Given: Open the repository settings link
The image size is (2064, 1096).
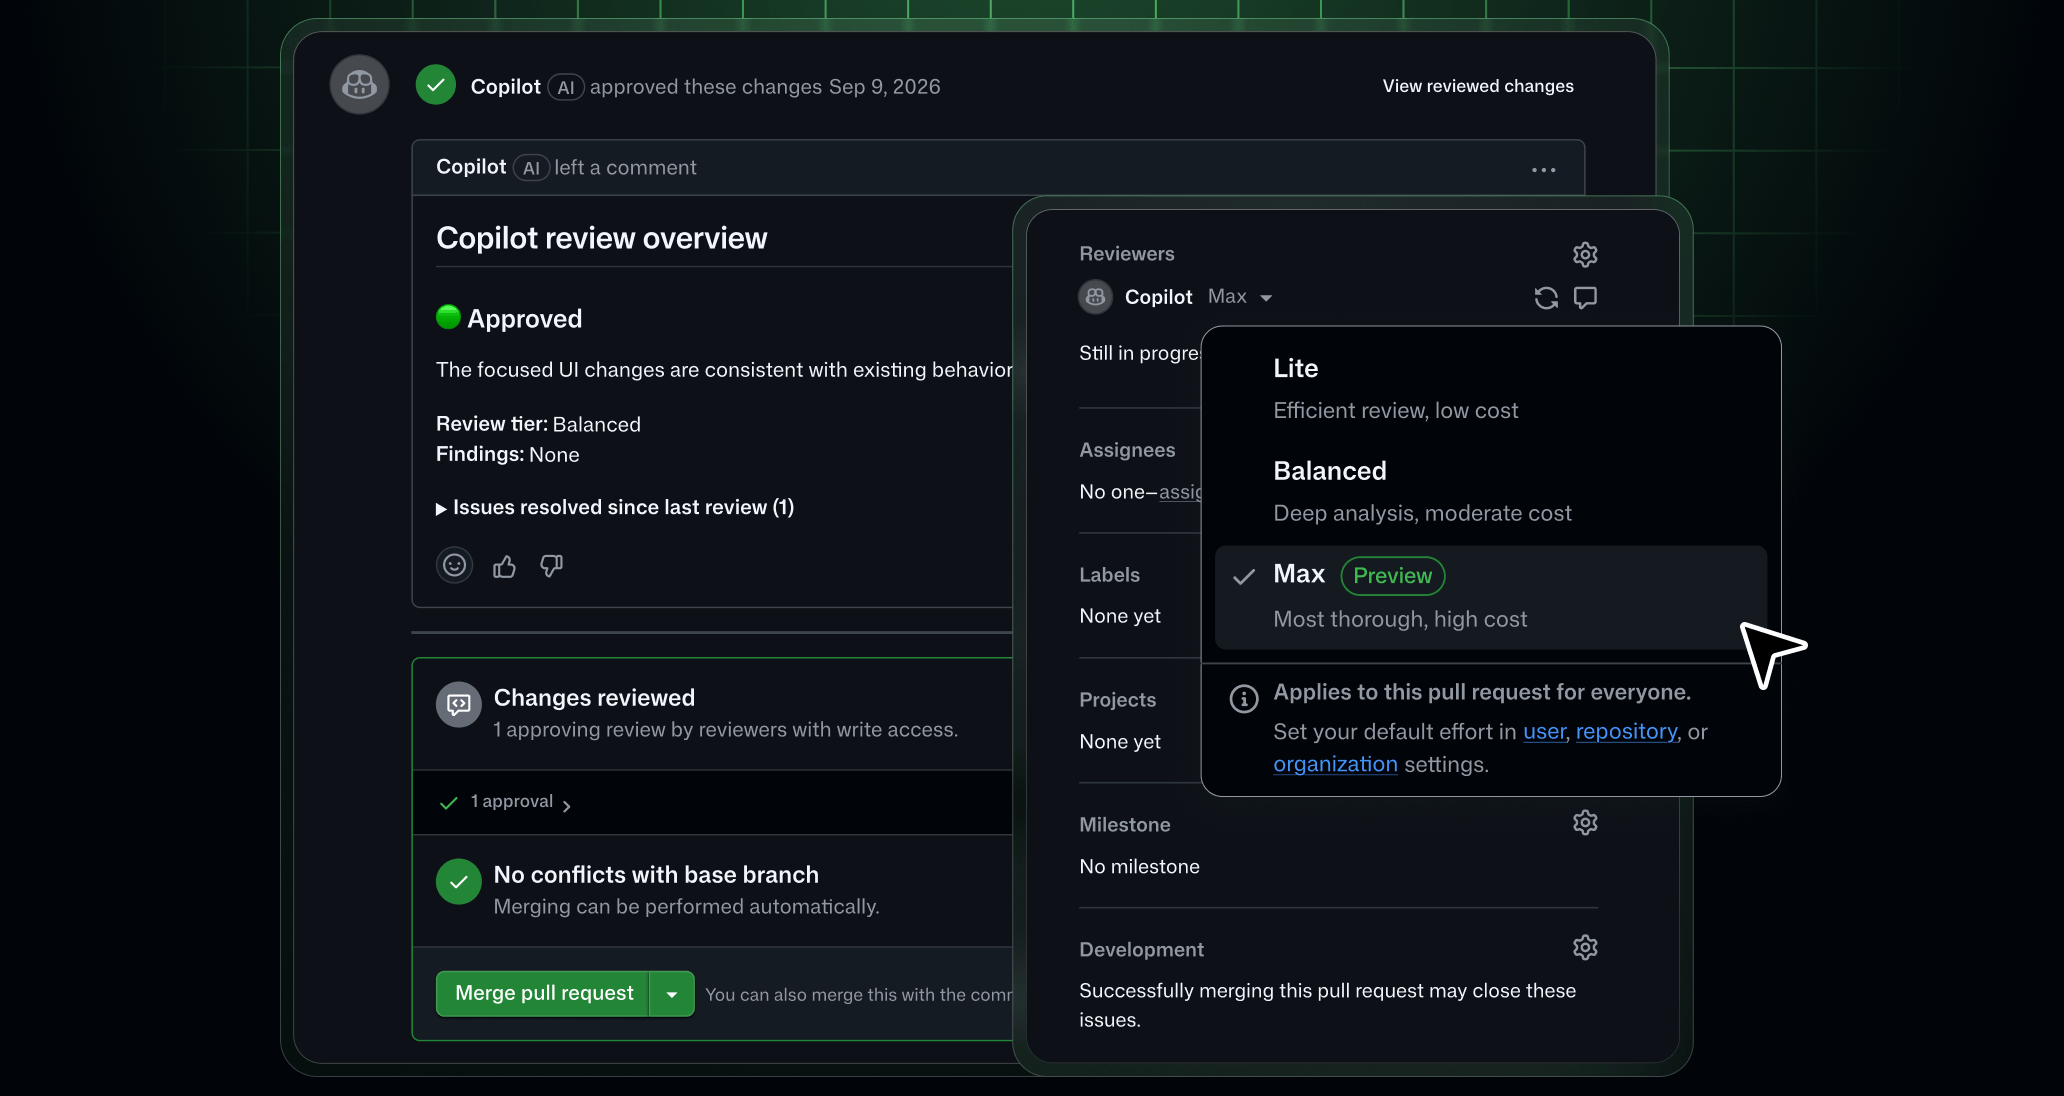Looking at the screenshot, I should pyautogui.click(x=1627, y=732).
